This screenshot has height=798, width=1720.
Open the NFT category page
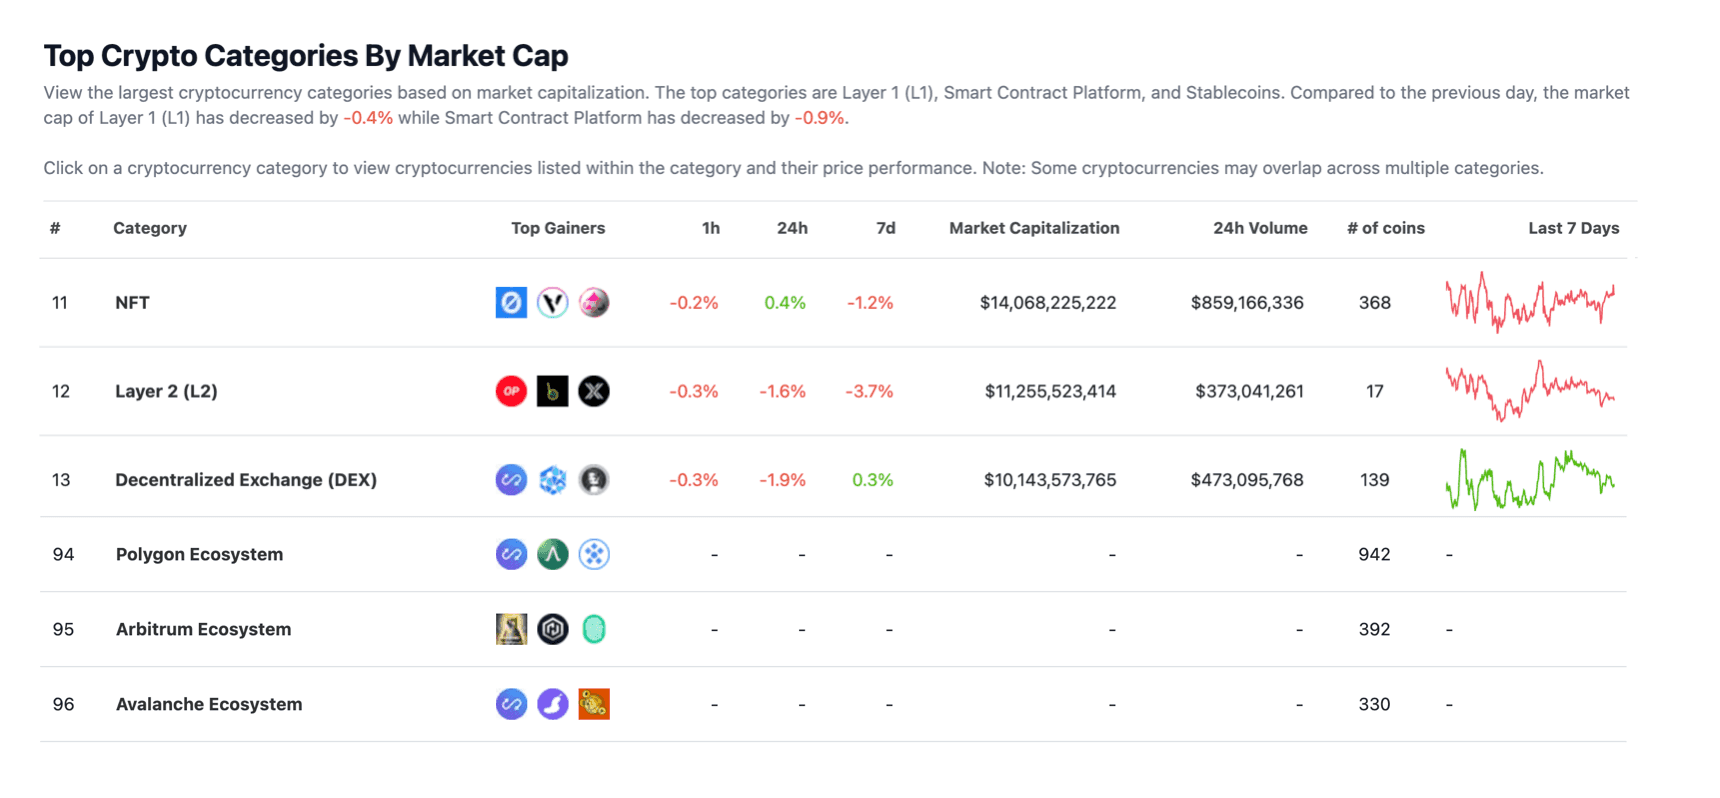tap(132, 302)
